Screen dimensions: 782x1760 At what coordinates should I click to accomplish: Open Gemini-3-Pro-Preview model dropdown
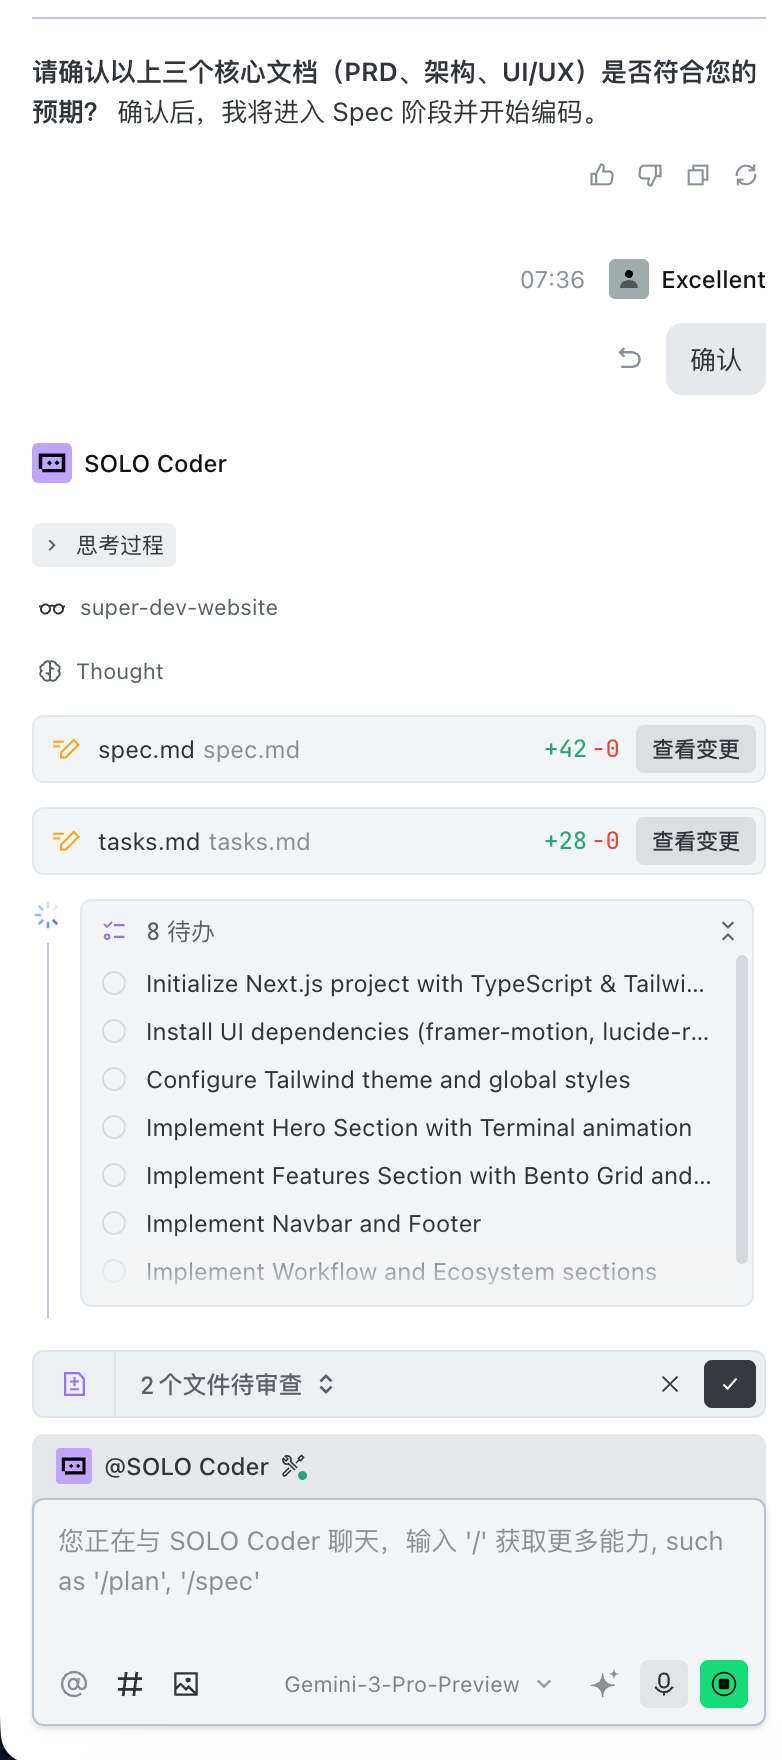[418, 1684]
